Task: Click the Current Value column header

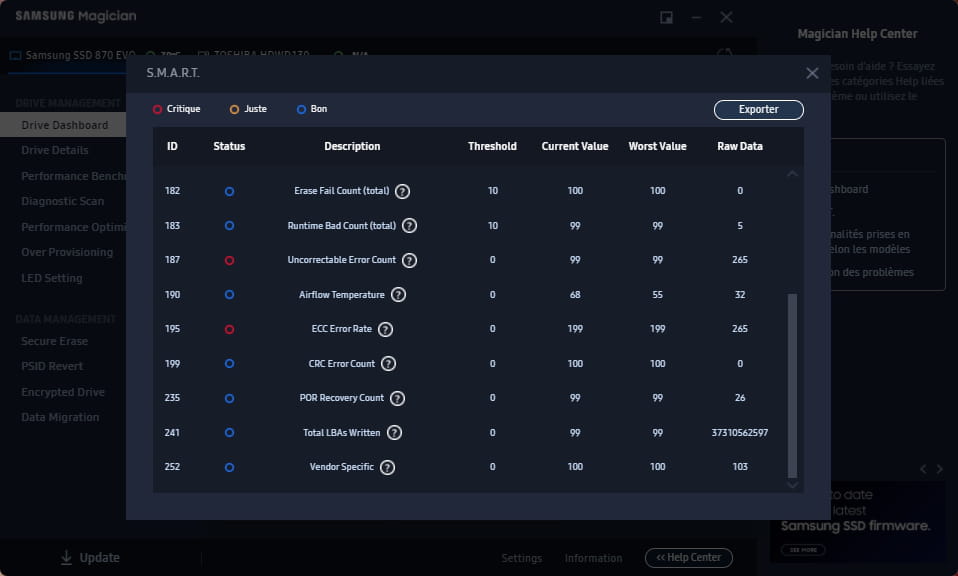Action: click(x=575, y=147)
